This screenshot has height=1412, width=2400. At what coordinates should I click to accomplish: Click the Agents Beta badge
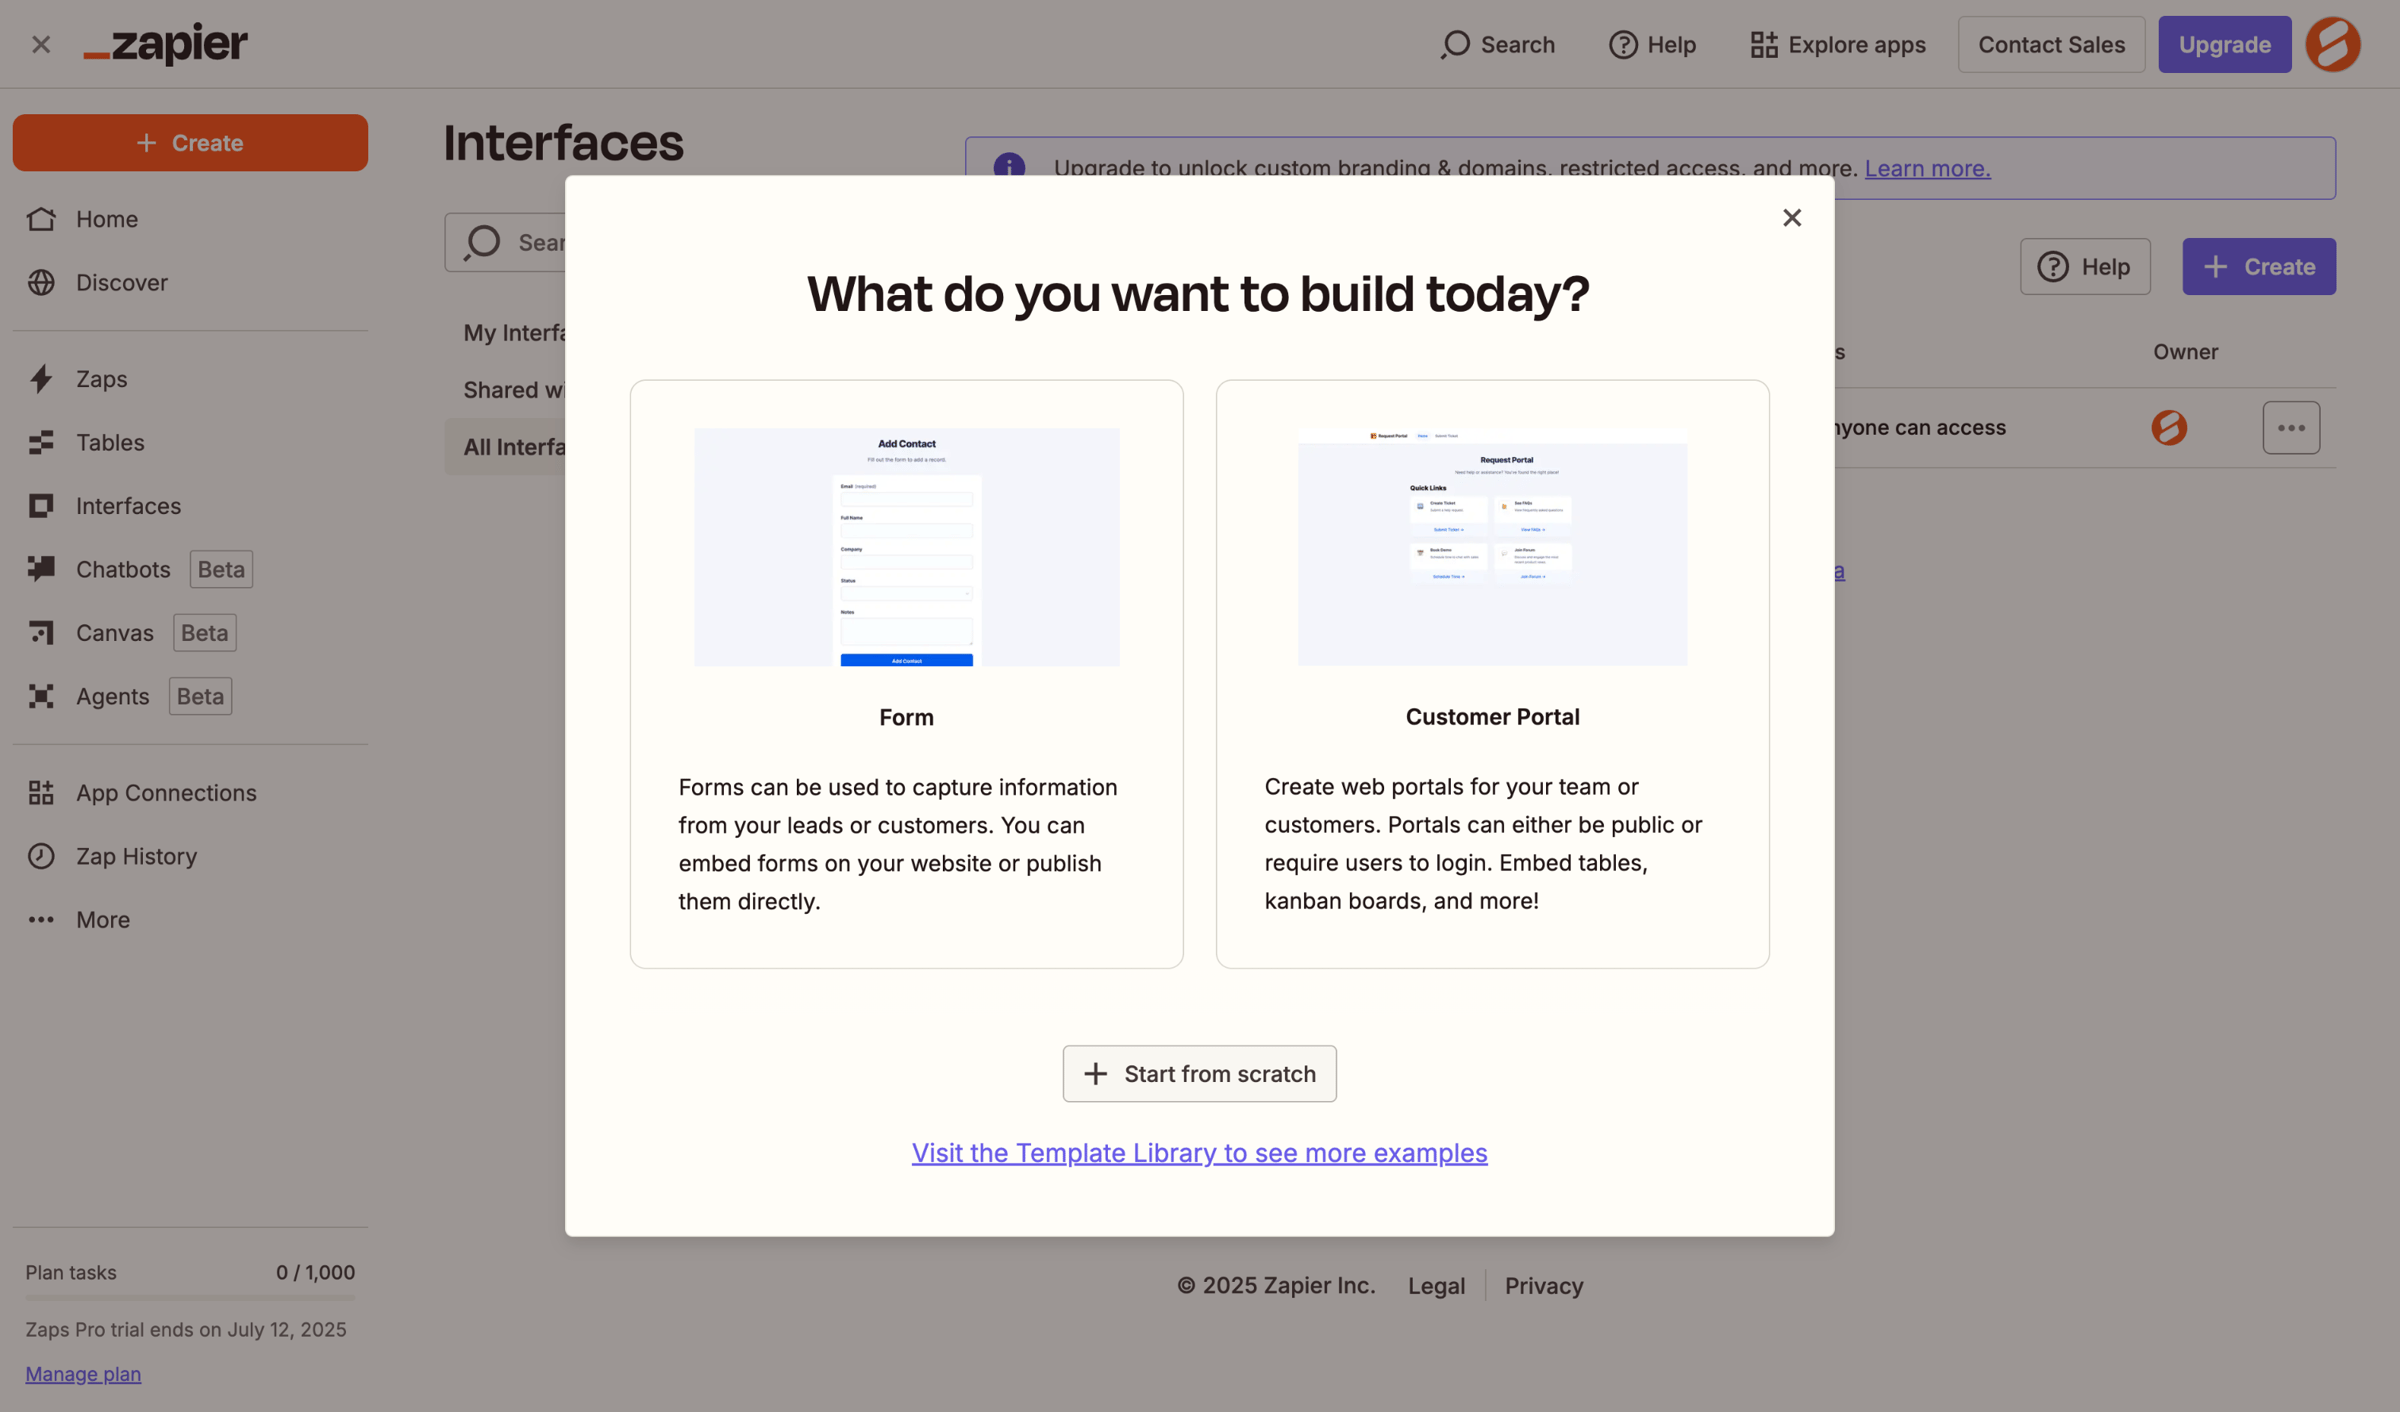point(200,696)
